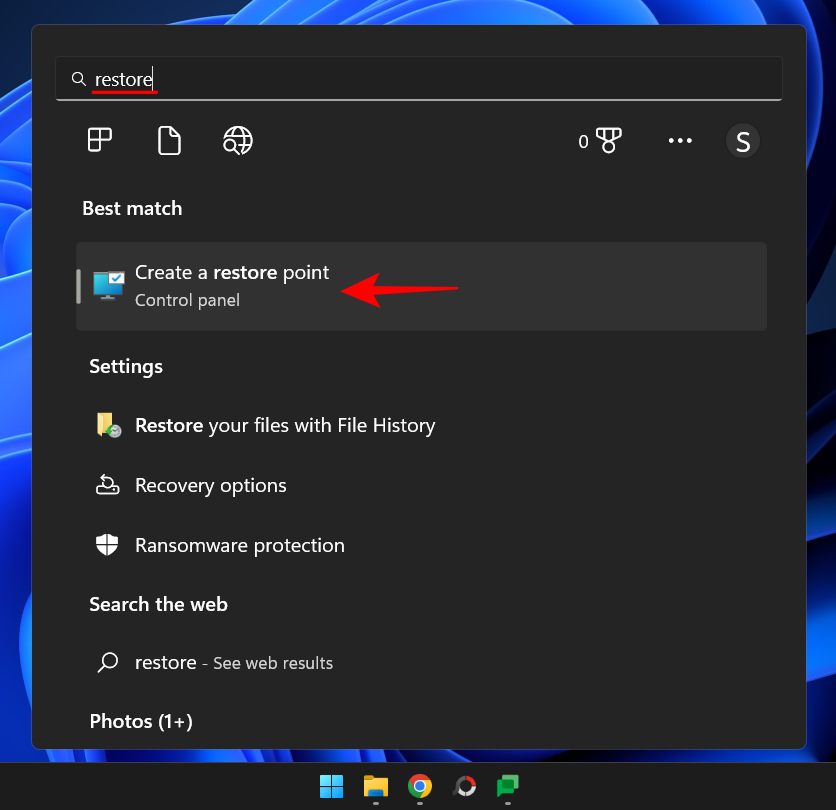Select the "Recovery options" settings entry
The image size is (836, 810).
[210, 485]
